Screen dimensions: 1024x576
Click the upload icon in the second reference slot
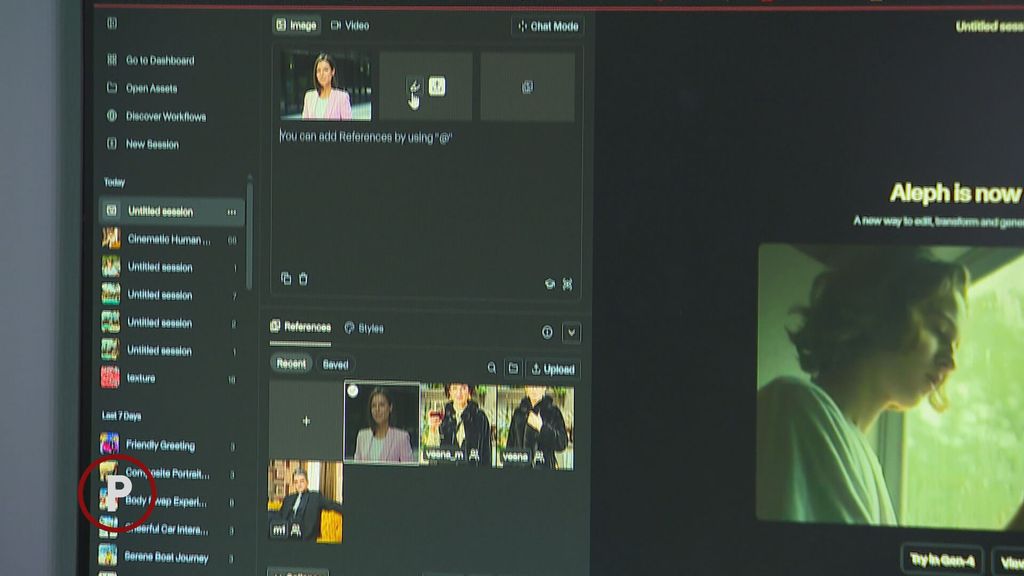pos(437,87)
